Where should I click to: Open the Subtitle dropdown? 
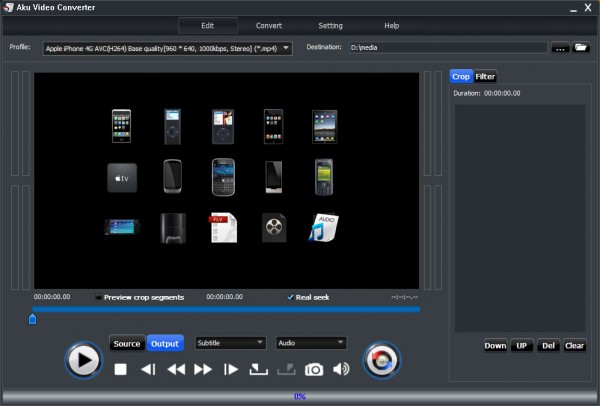click(260, 343)
